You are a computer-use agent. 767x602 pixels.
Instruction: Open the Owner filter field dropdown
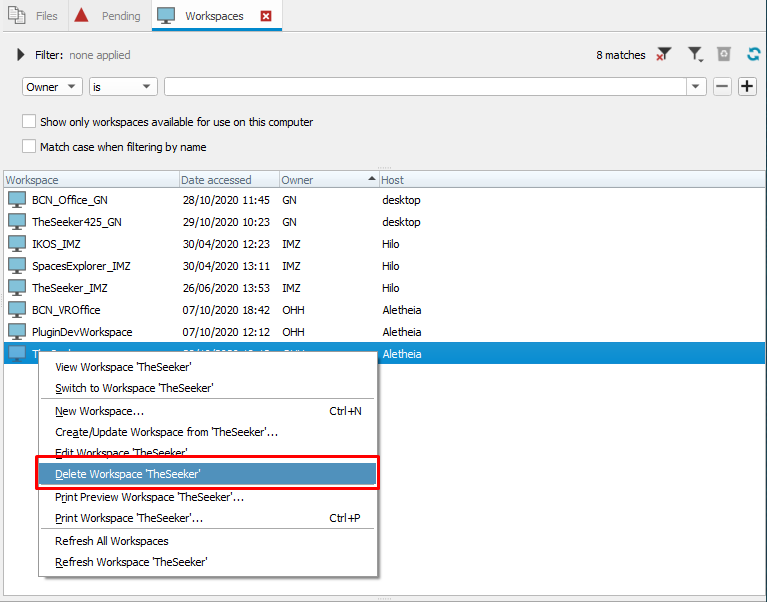point(52,87)
